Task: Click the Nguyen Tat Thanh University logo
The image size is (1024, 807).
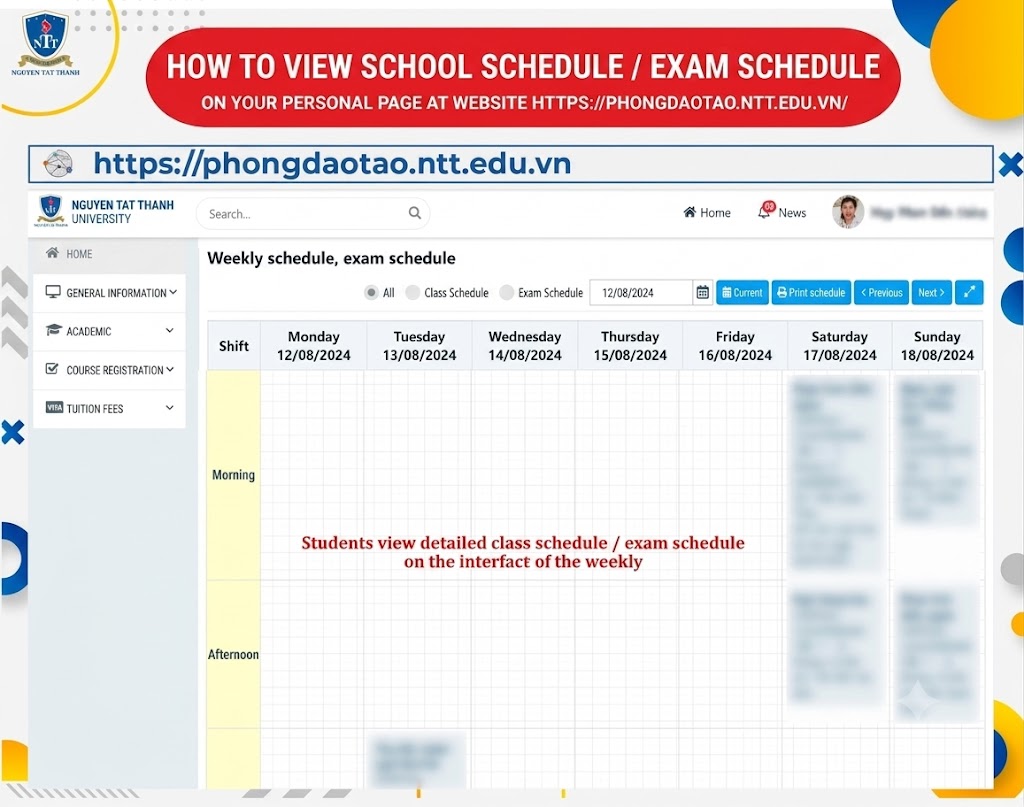Action: (x=104, y=212)
